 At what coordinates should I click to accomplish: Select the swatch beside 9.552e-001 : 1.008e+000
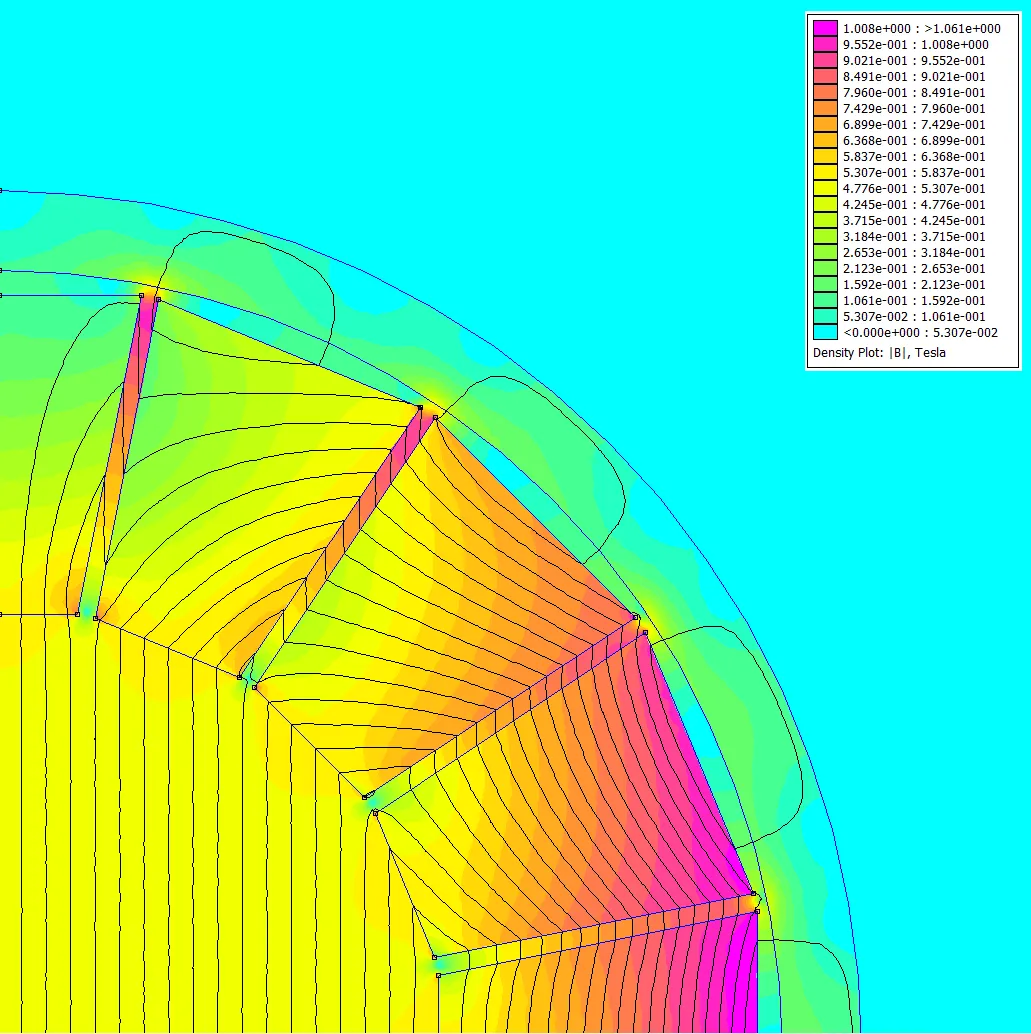coord(825,44)
